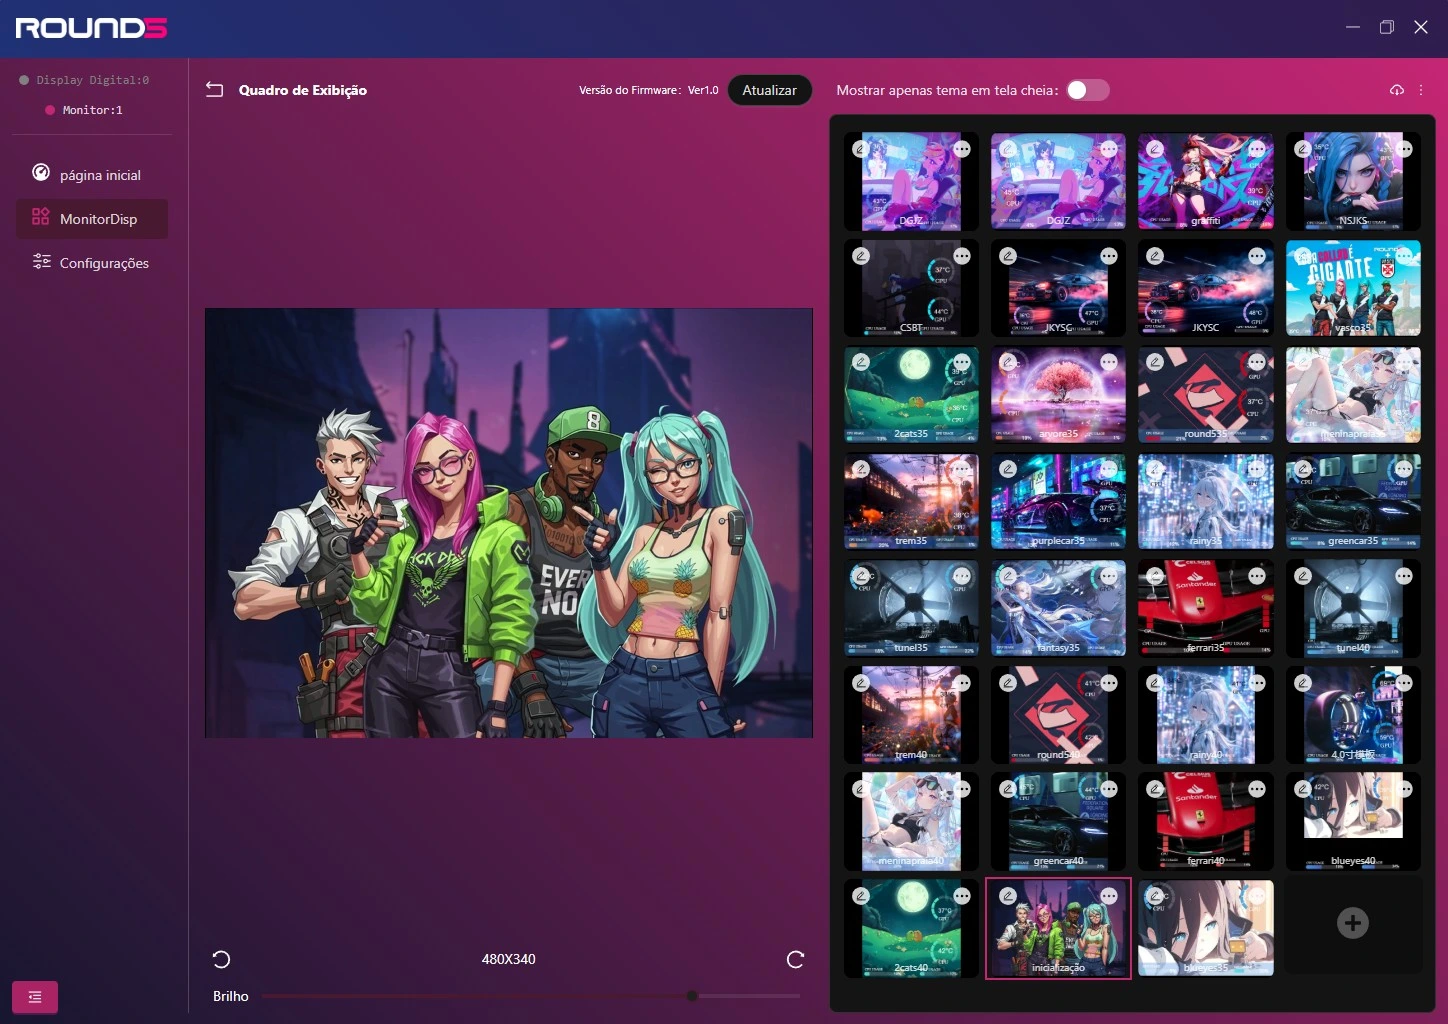
Task: Rotate preview counterclockwise
Action: point(222,960)
